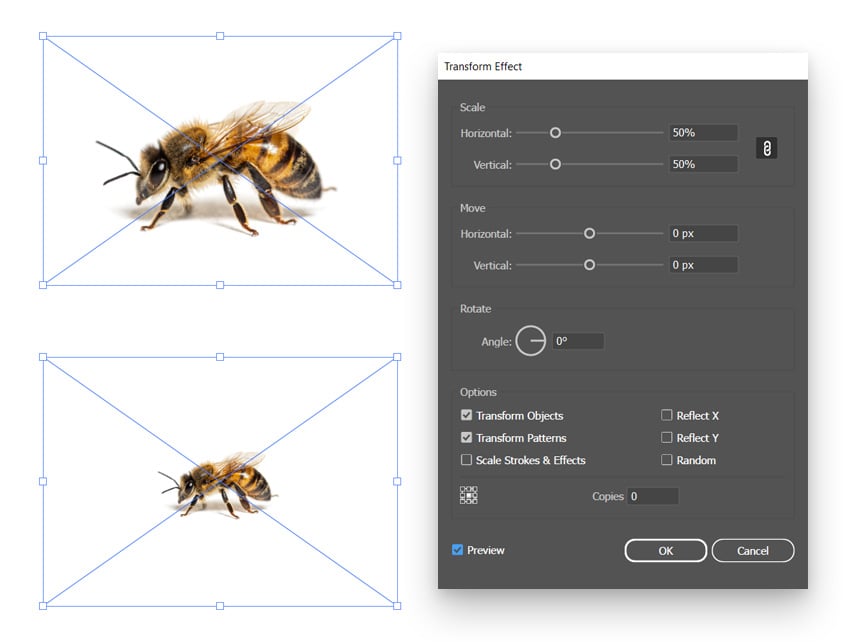Toggle the Preview checkbox off
The height and width of the screenshot is (642, 850).
pyautogui.click(x=458, y=550)
